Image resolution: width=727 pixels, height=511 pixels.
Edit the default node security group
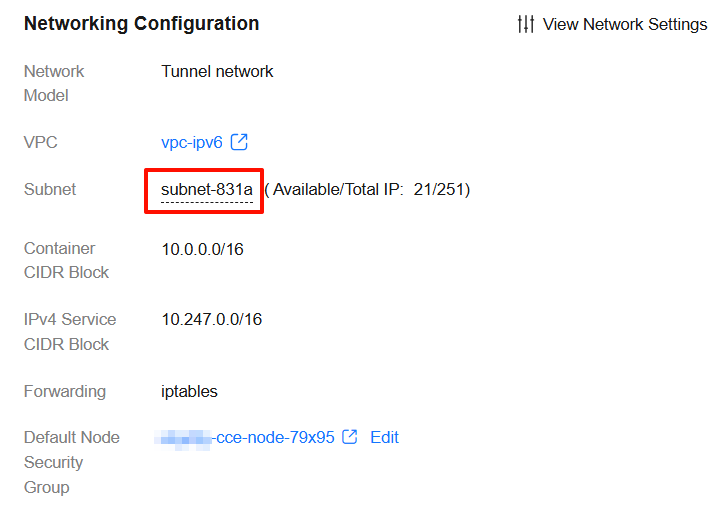click(x=384, y=438)
